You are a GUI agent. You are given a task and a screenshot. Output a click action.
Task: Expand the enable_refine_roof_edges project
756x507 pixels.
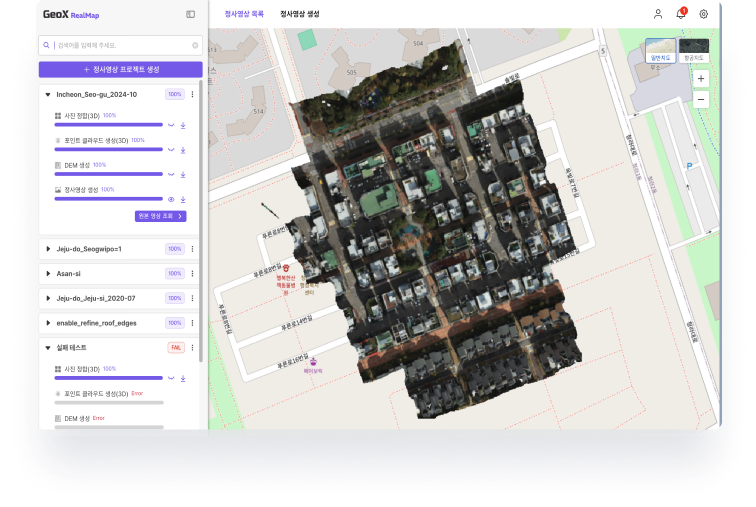pyautogui.click(x=48, y=323)
